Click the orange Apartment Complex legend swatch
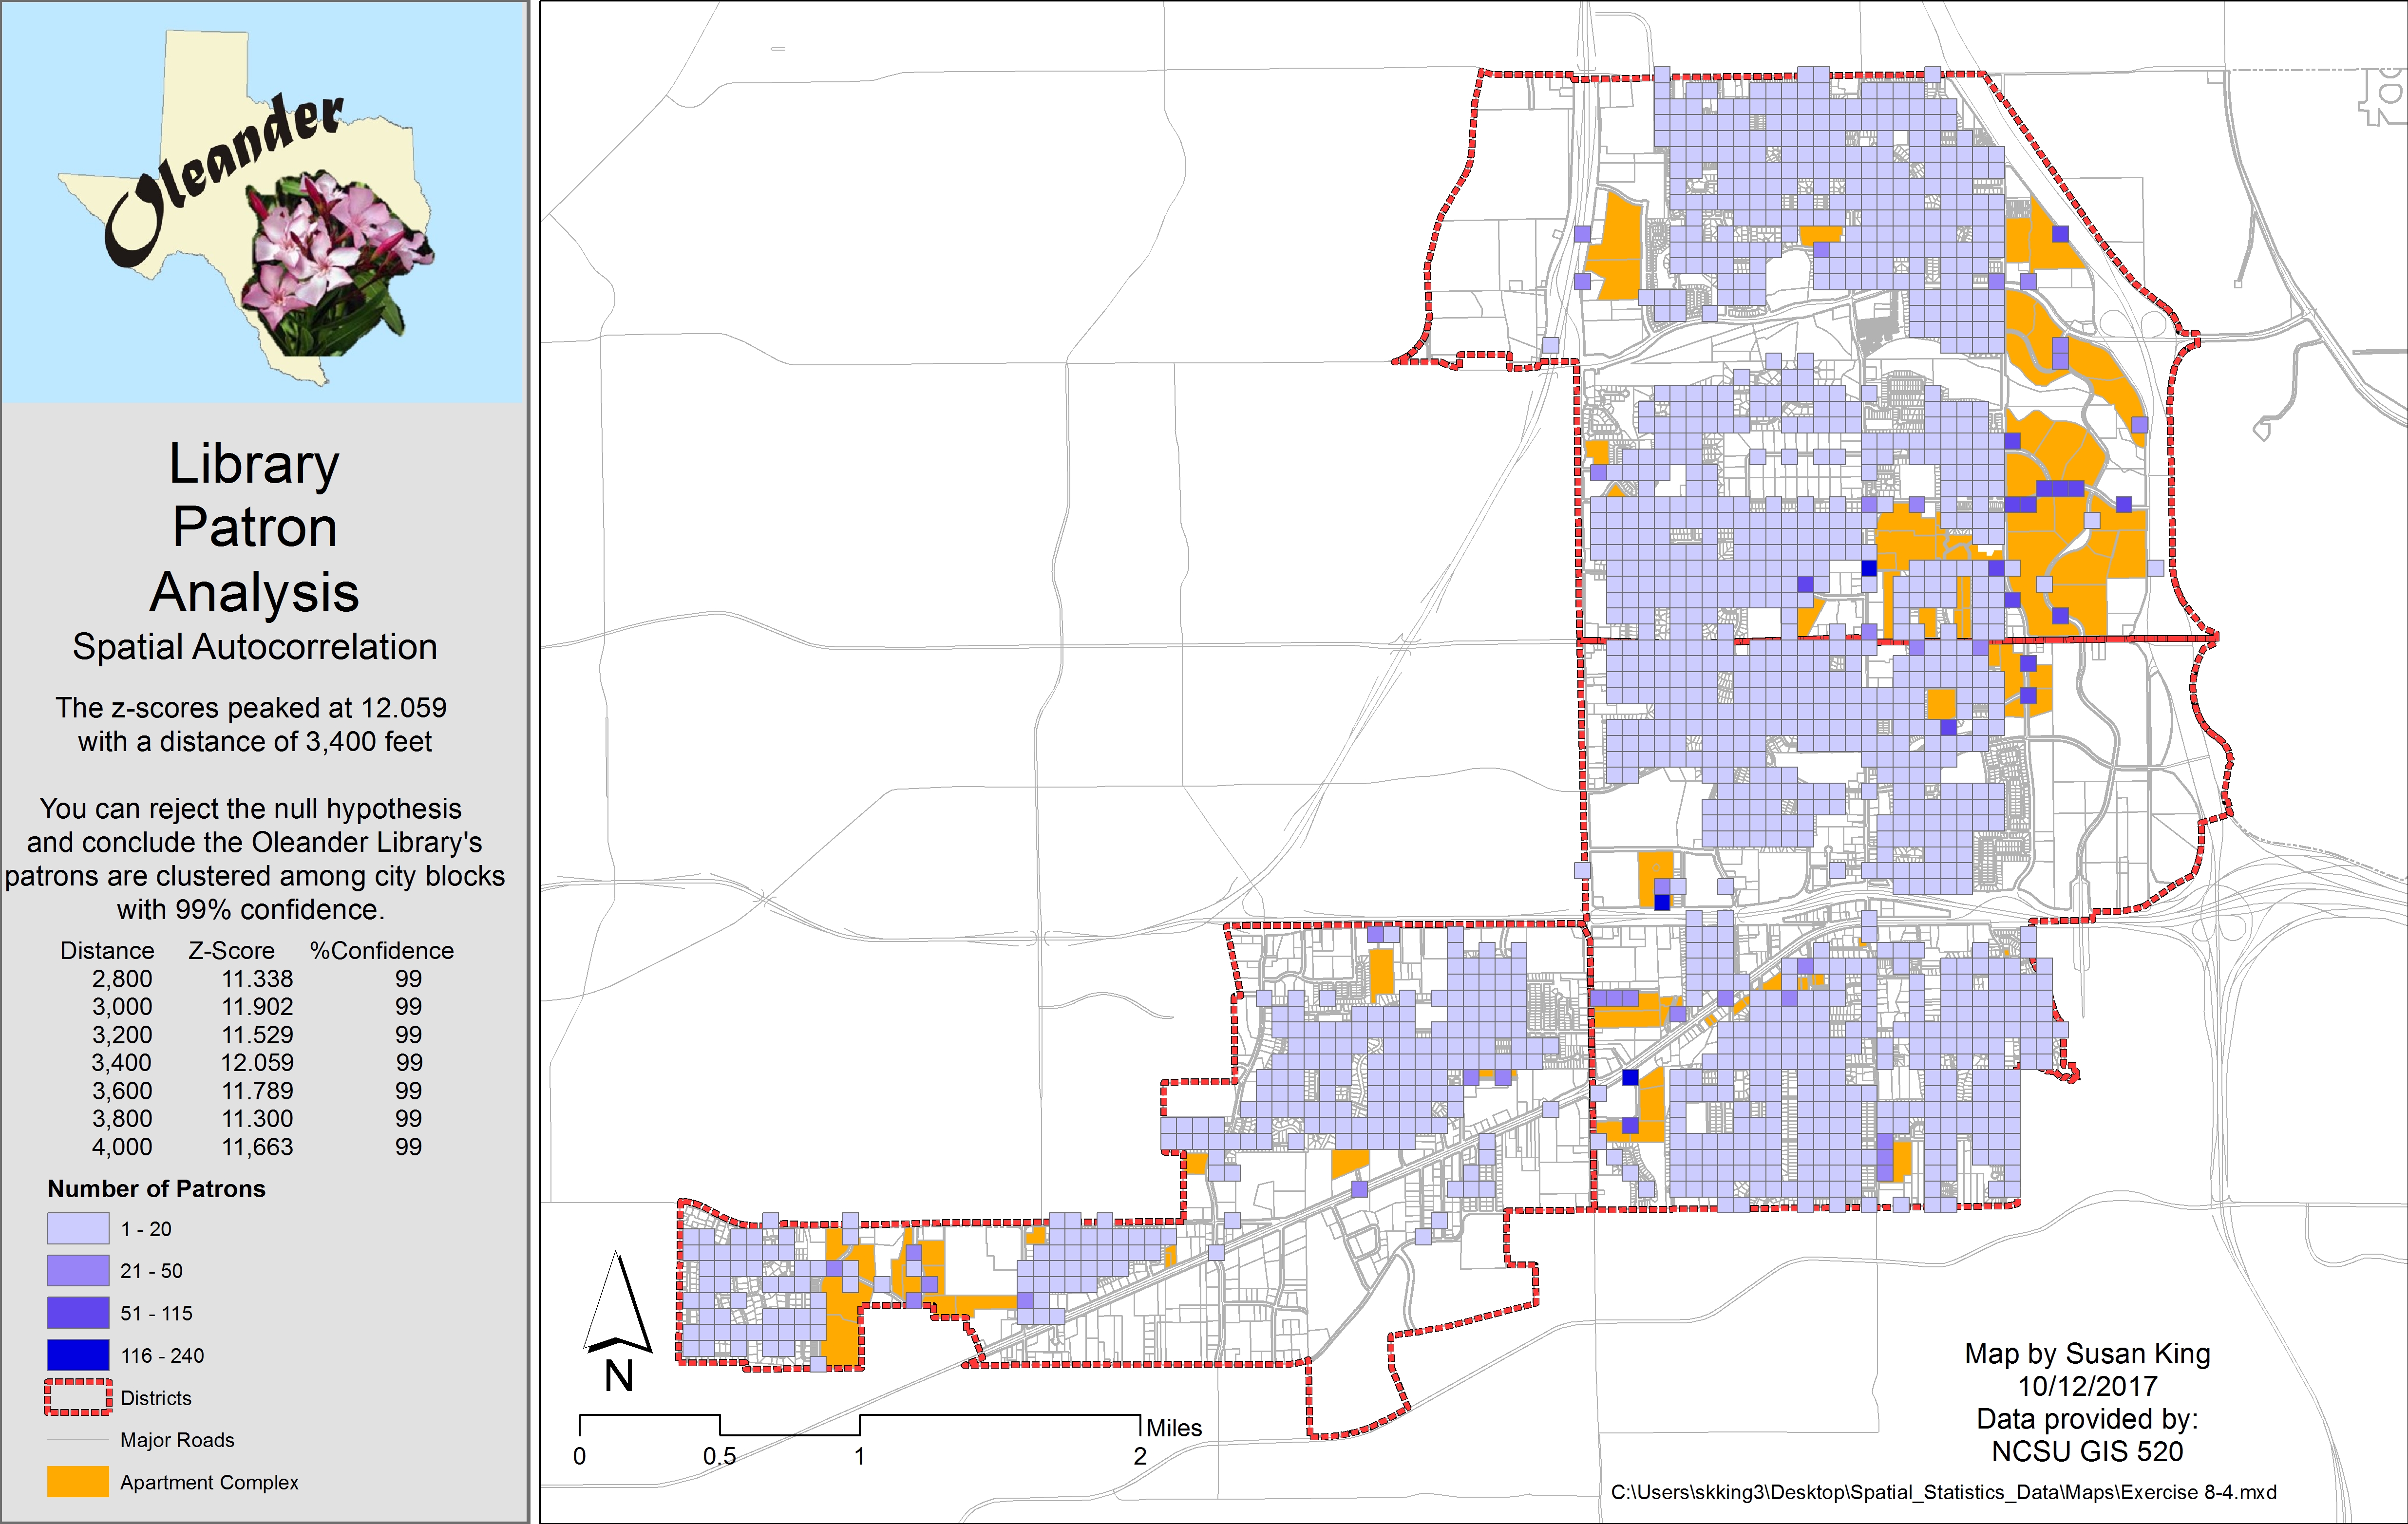 click(x=78, y=1482)
